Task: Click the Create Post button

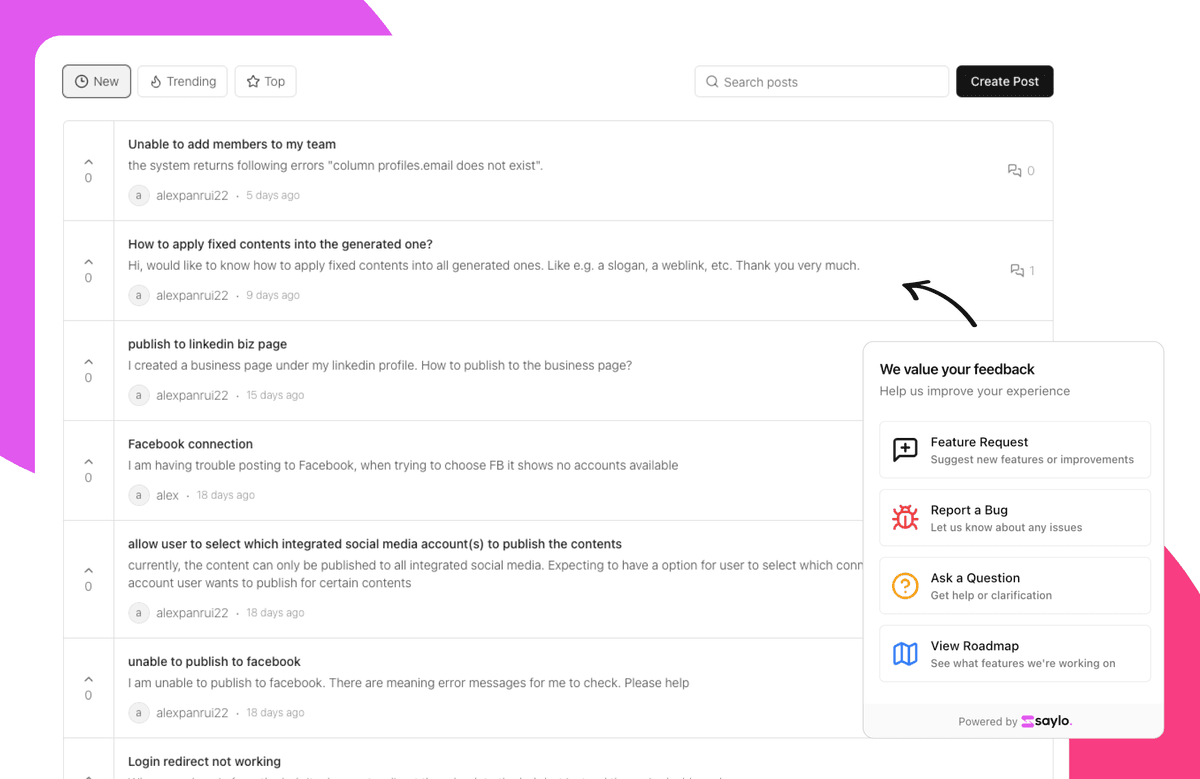Action: click(1004, 81)
